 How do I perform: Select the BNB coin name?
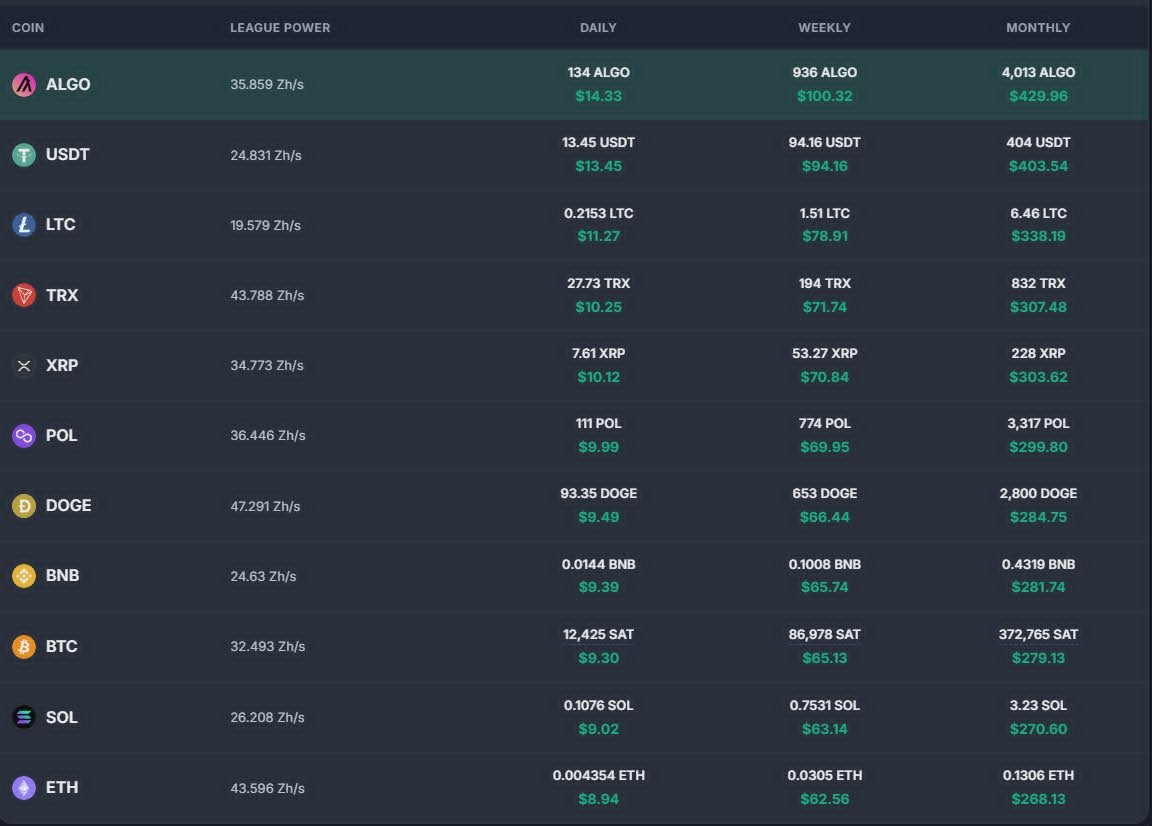(62, 575)
